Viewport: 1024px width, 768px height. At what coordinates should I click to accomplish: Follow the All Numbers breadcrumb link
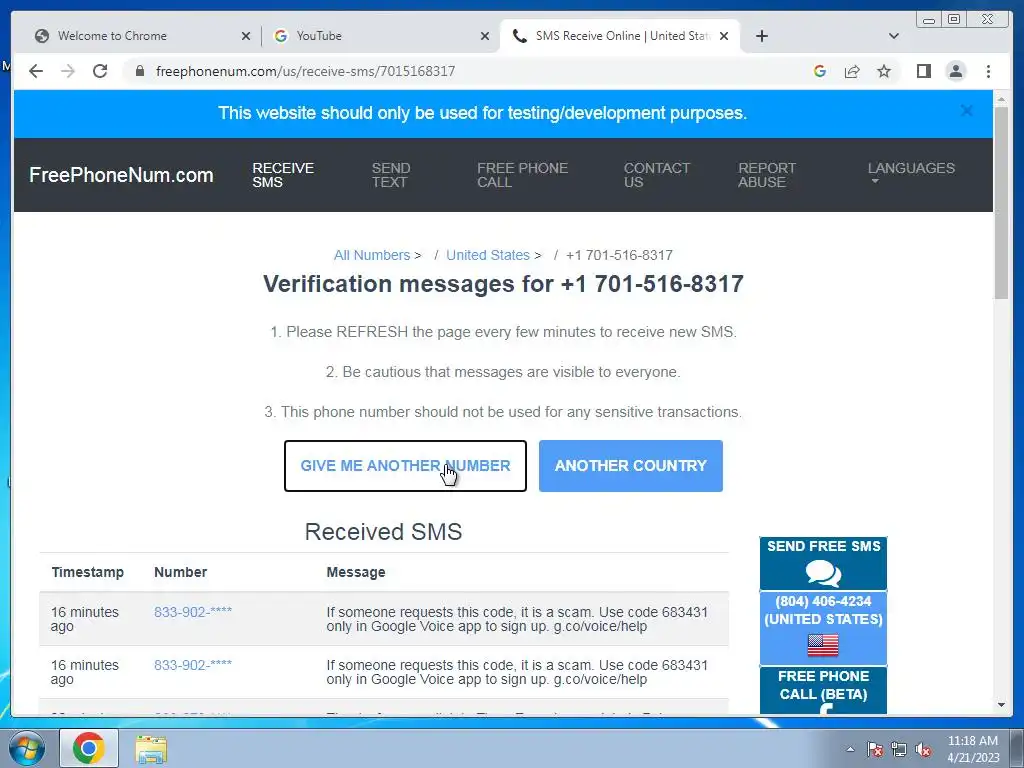click(372, 255)
